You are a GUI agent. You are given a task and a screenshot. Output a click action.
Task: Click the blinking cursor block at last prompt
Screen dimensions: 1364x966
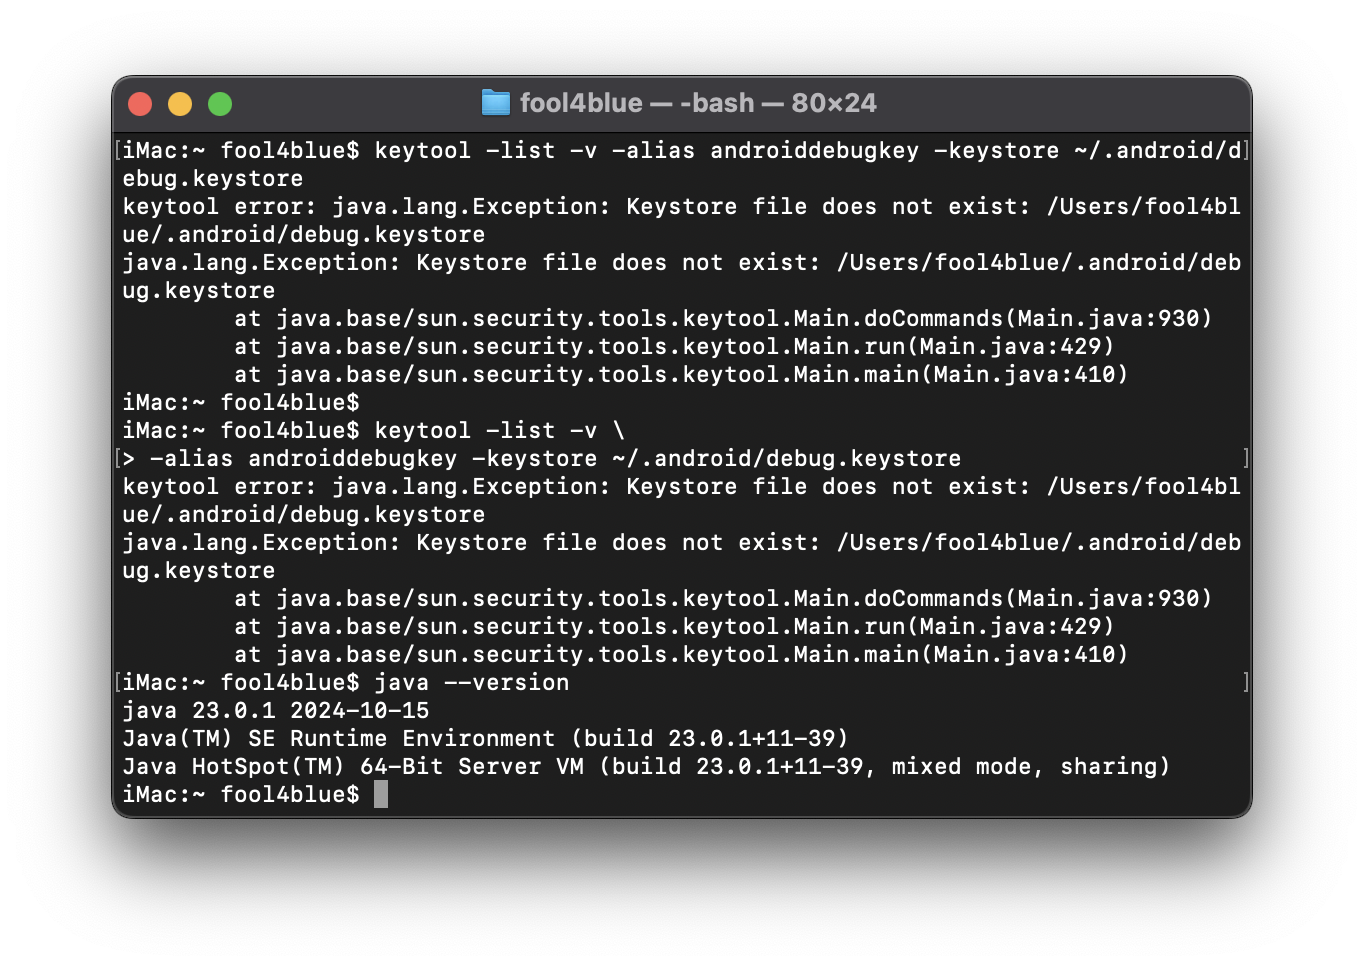tap(381, 794)
